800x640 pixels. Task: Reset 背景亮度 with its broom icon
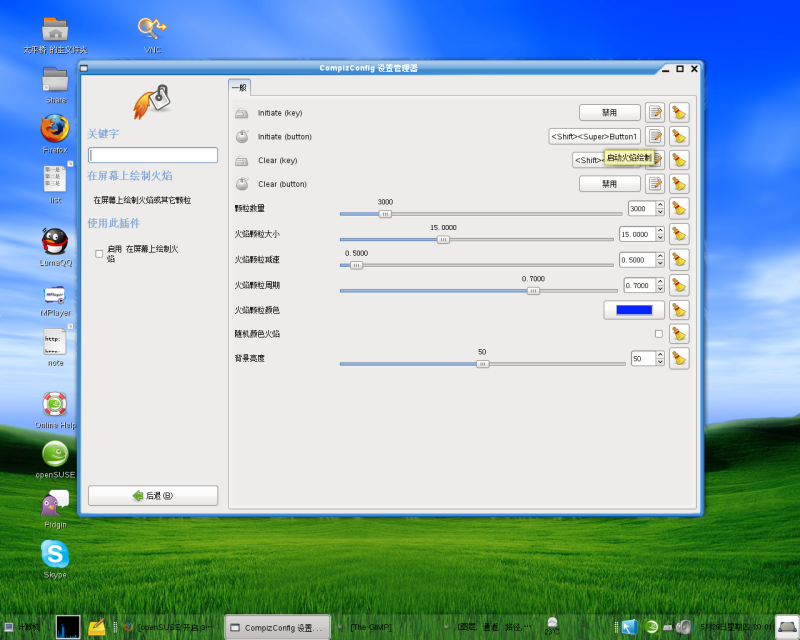[679, 358]
